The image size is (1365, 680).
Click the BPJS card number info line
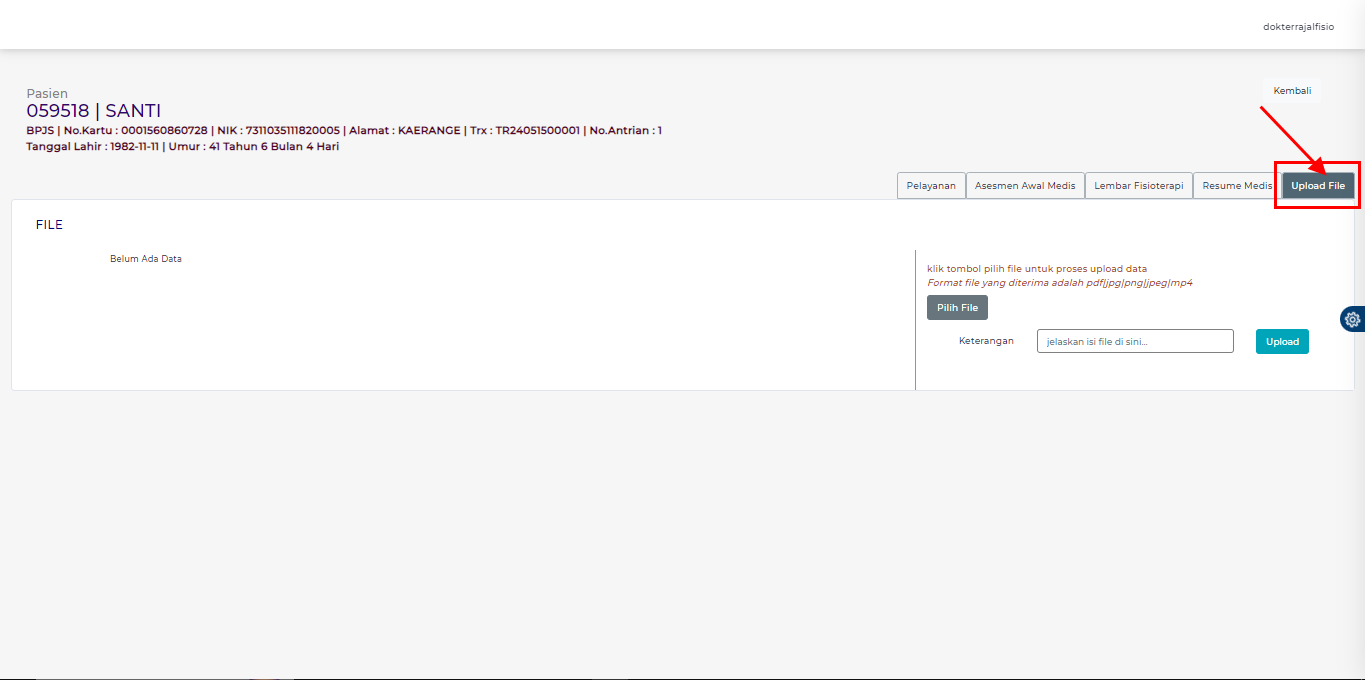(343, 130)
